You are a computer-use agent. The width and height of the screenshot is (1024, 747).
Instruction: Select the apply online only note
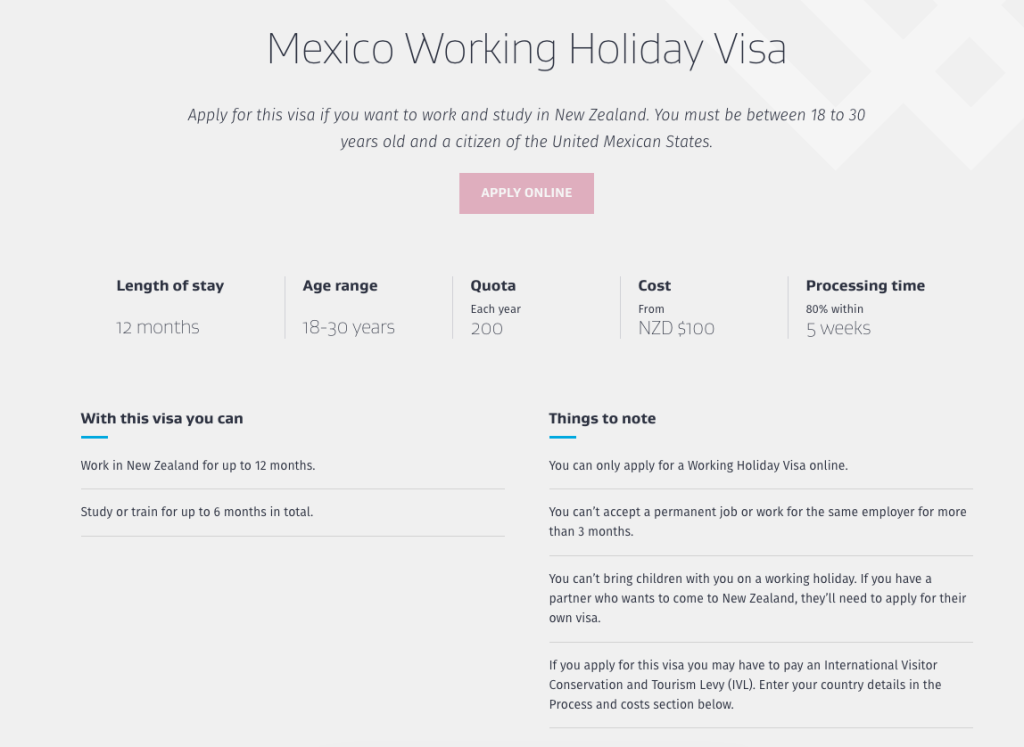698,466
